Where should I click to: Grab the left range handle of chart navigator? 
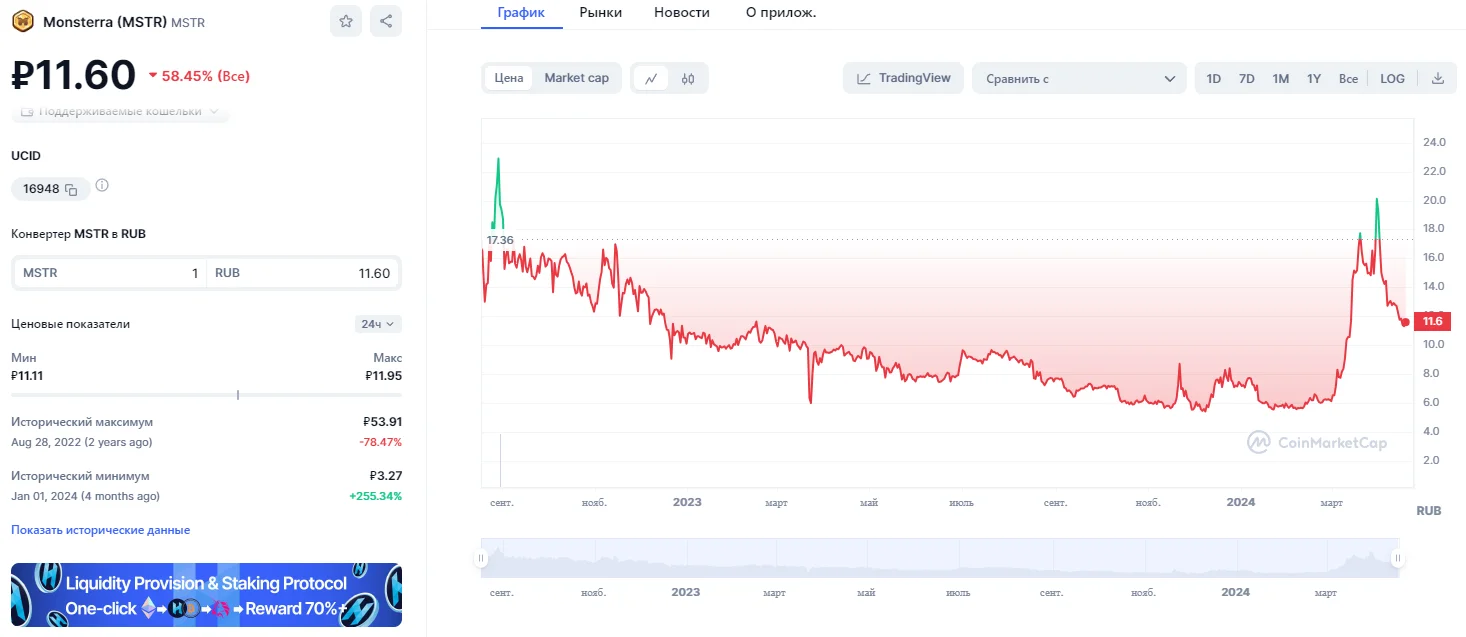point(482,558)
